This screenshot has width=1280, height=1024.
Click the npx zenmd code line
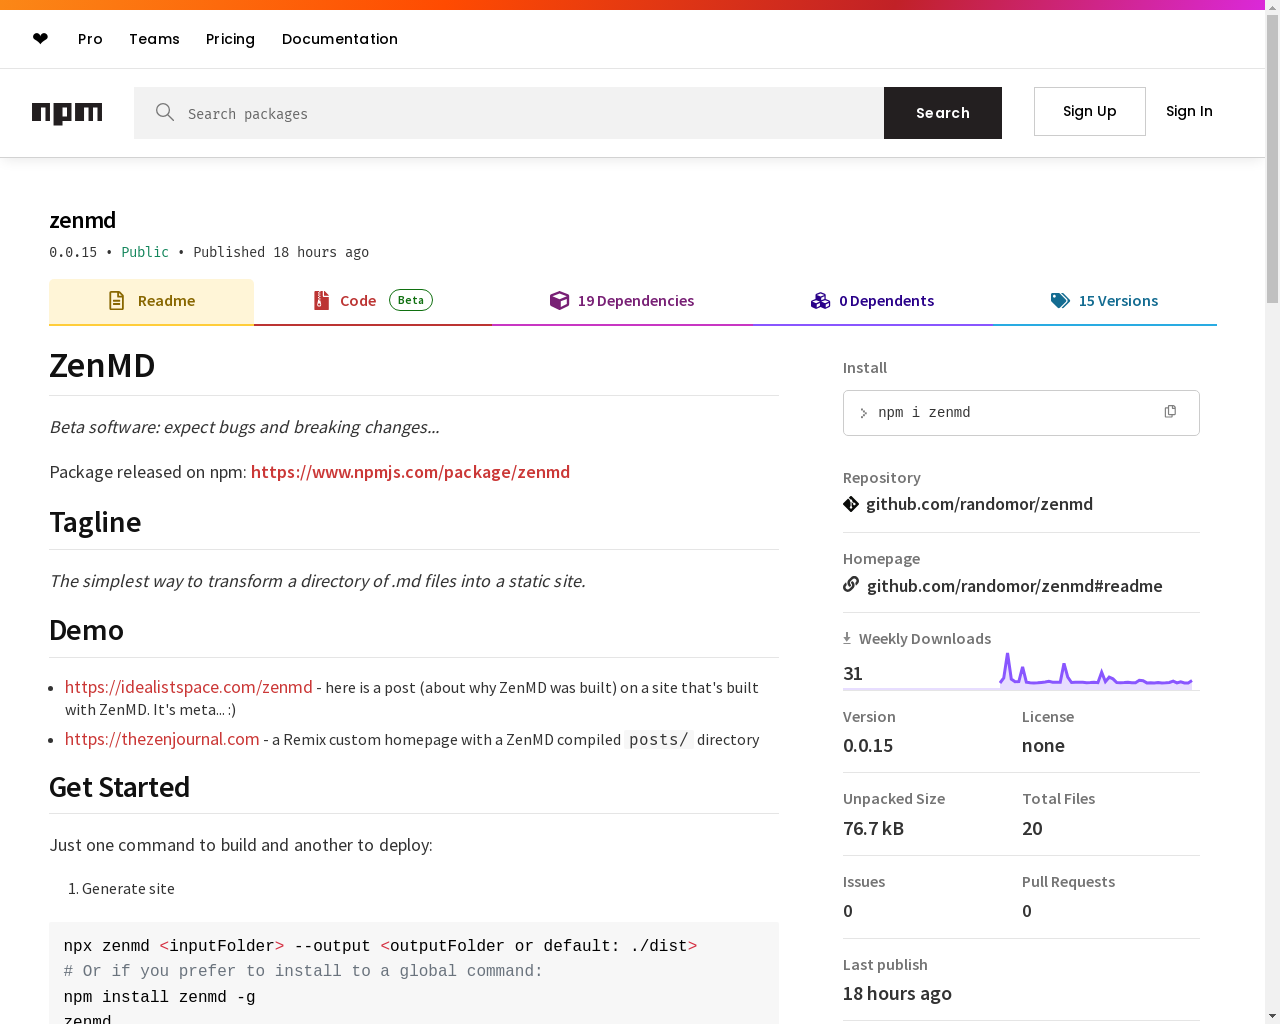380,946
